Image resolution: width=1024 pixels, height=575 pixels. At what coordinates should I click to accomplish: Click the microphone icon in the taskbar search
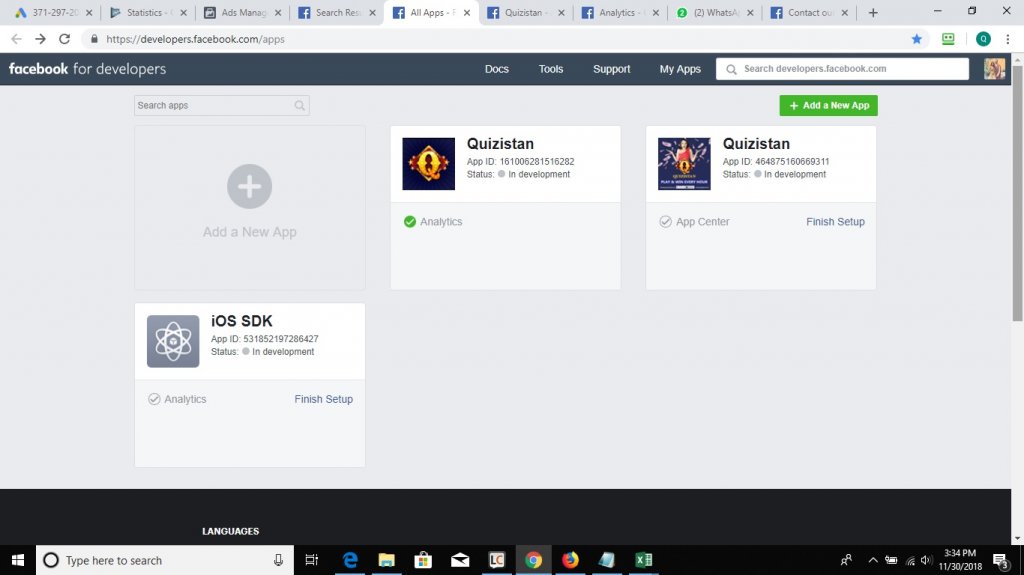278,560
